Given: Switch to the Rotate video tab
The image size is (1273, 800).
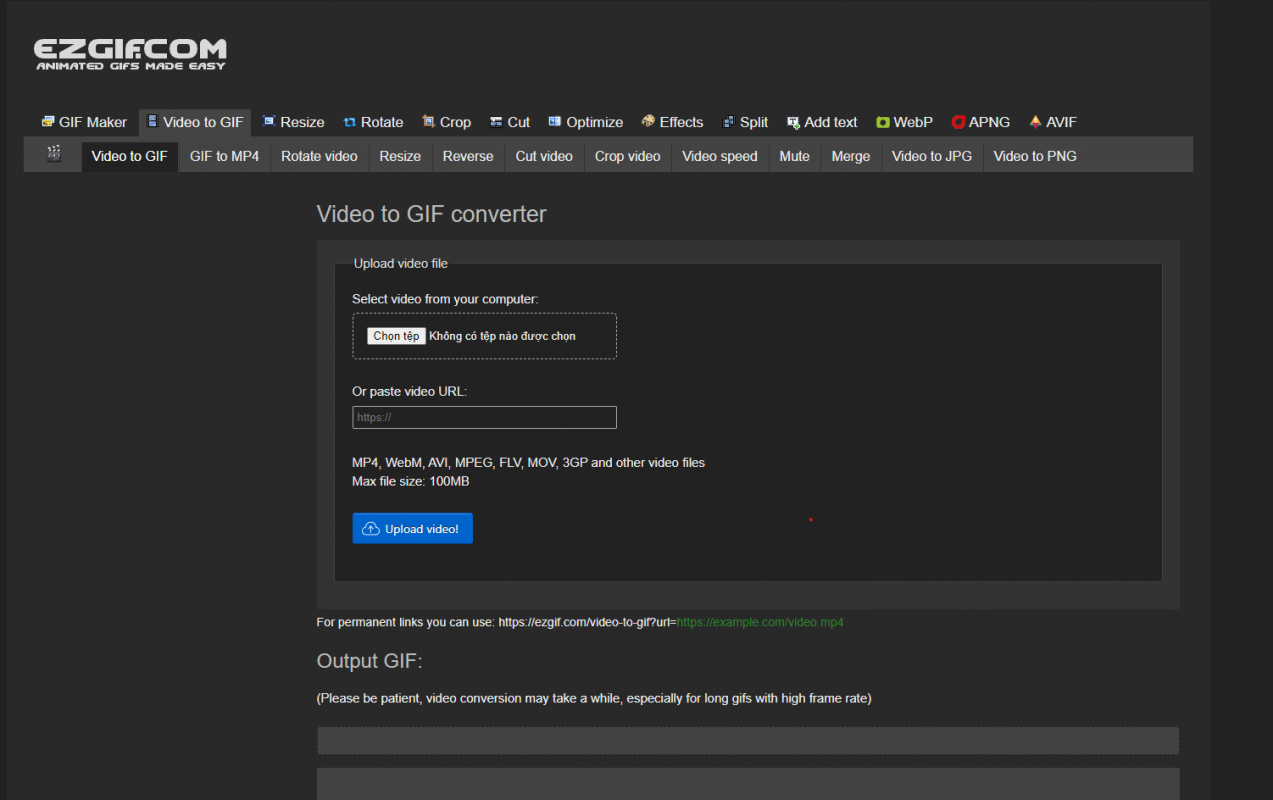Looking at the screenshot, I should tap(319, 156).
